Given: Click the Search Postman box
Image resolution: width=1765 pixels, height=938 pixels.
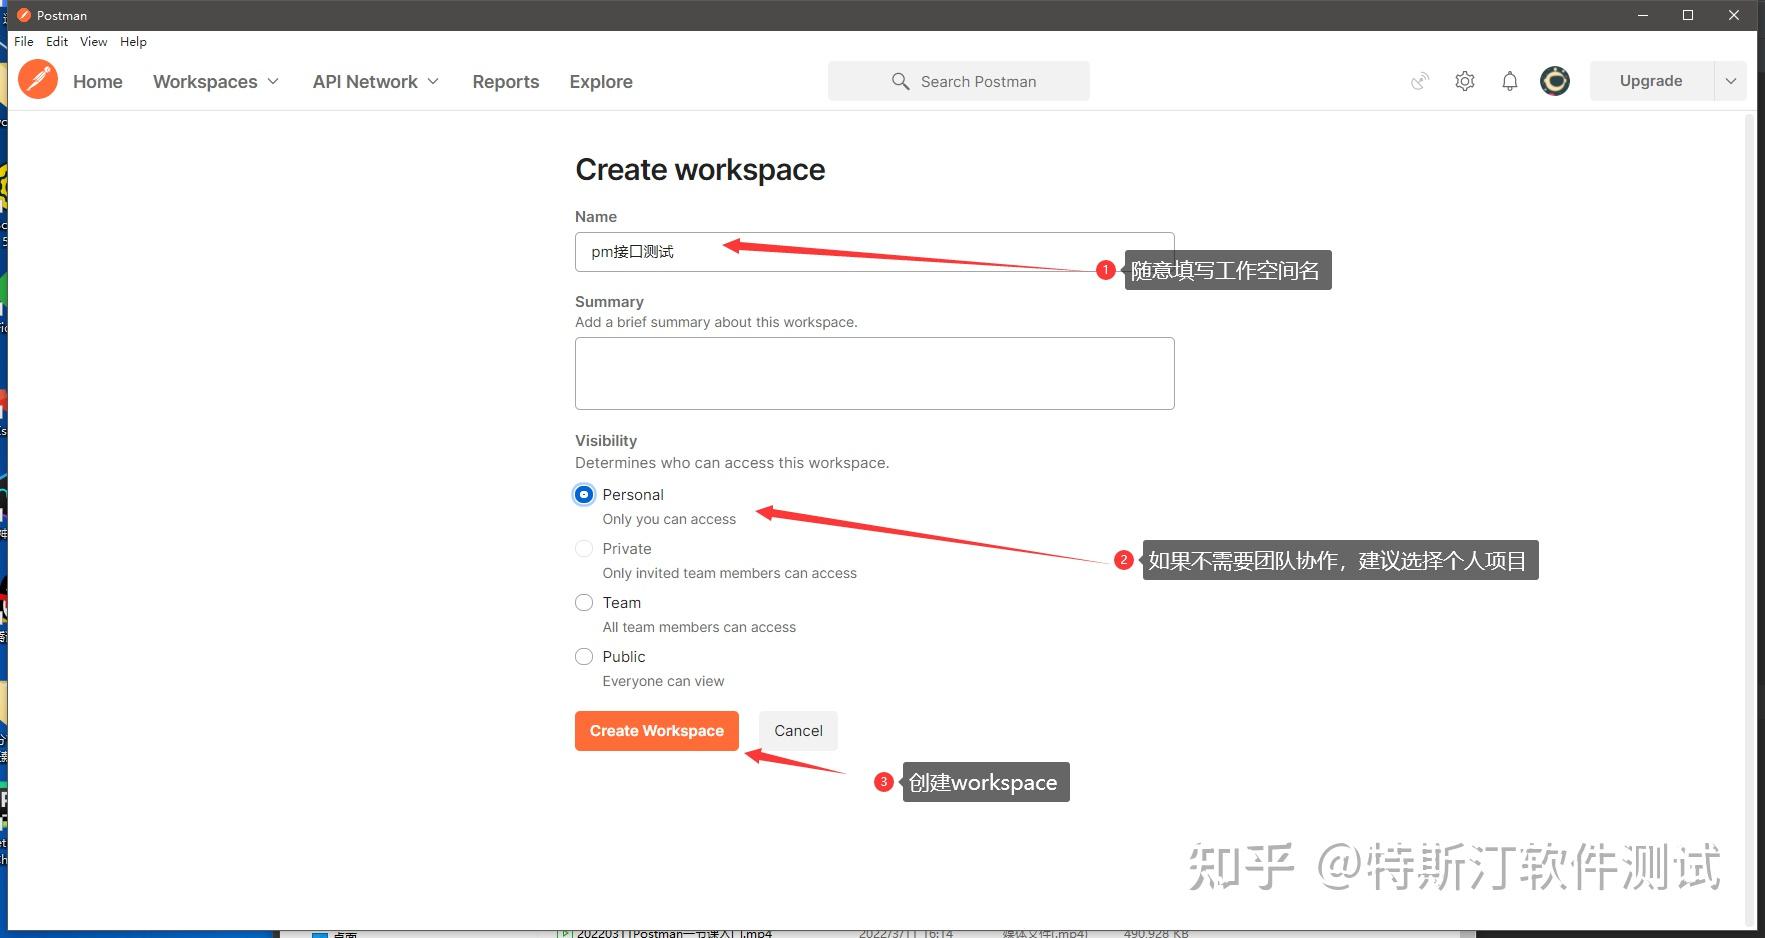Looking at the screenshot, I should point(959,81).
